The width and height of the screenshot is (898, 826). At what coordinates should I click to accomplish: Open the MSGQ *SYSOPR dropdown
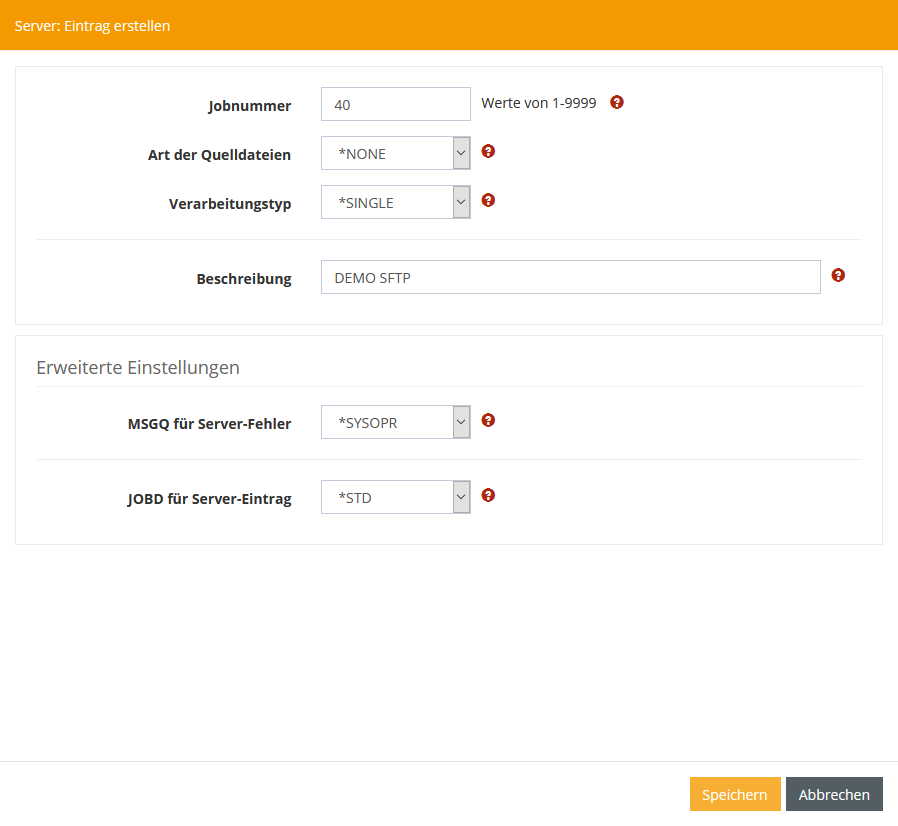pos(395,423)
